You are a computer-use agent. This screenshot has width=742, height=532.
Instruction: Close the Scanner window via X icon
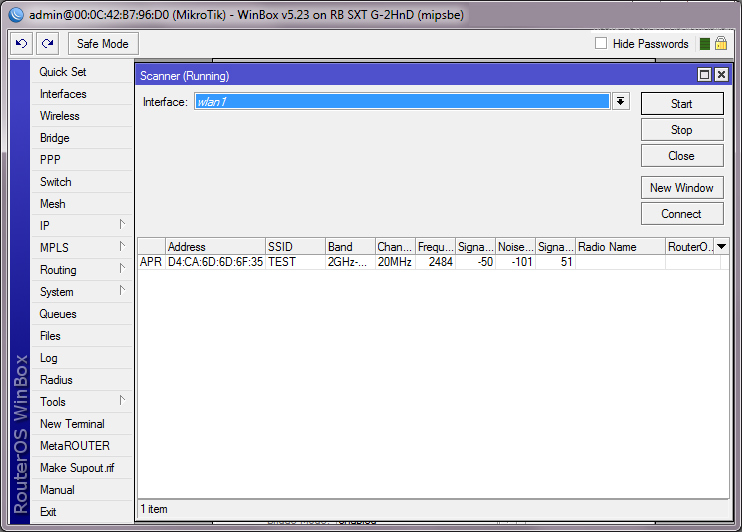(721, 75)
